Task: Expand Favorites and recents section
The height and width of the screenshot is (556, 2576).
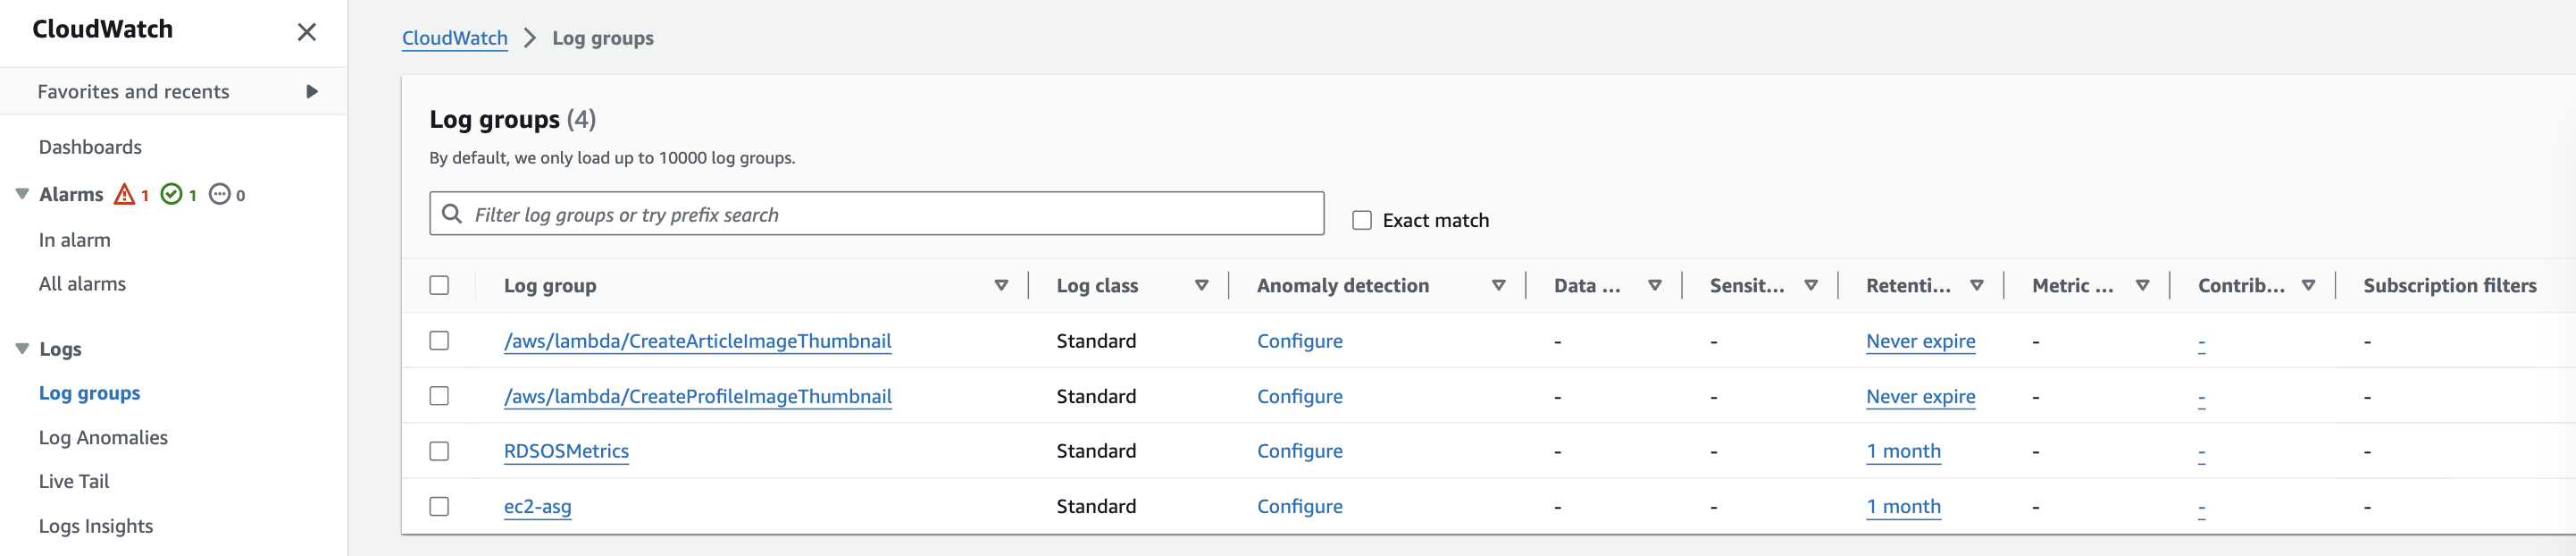Action: [311, 92]
